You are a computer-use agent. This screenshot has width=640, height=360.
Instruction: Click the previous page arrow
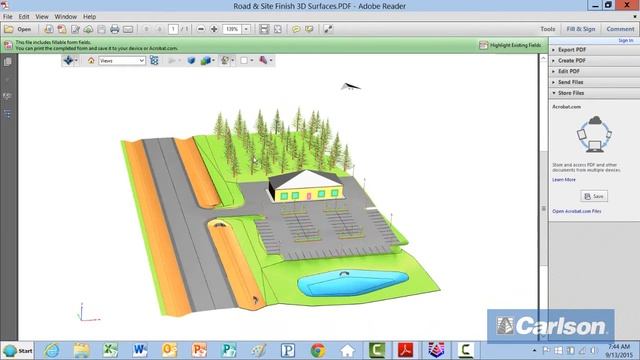click(x=147, y=29)
